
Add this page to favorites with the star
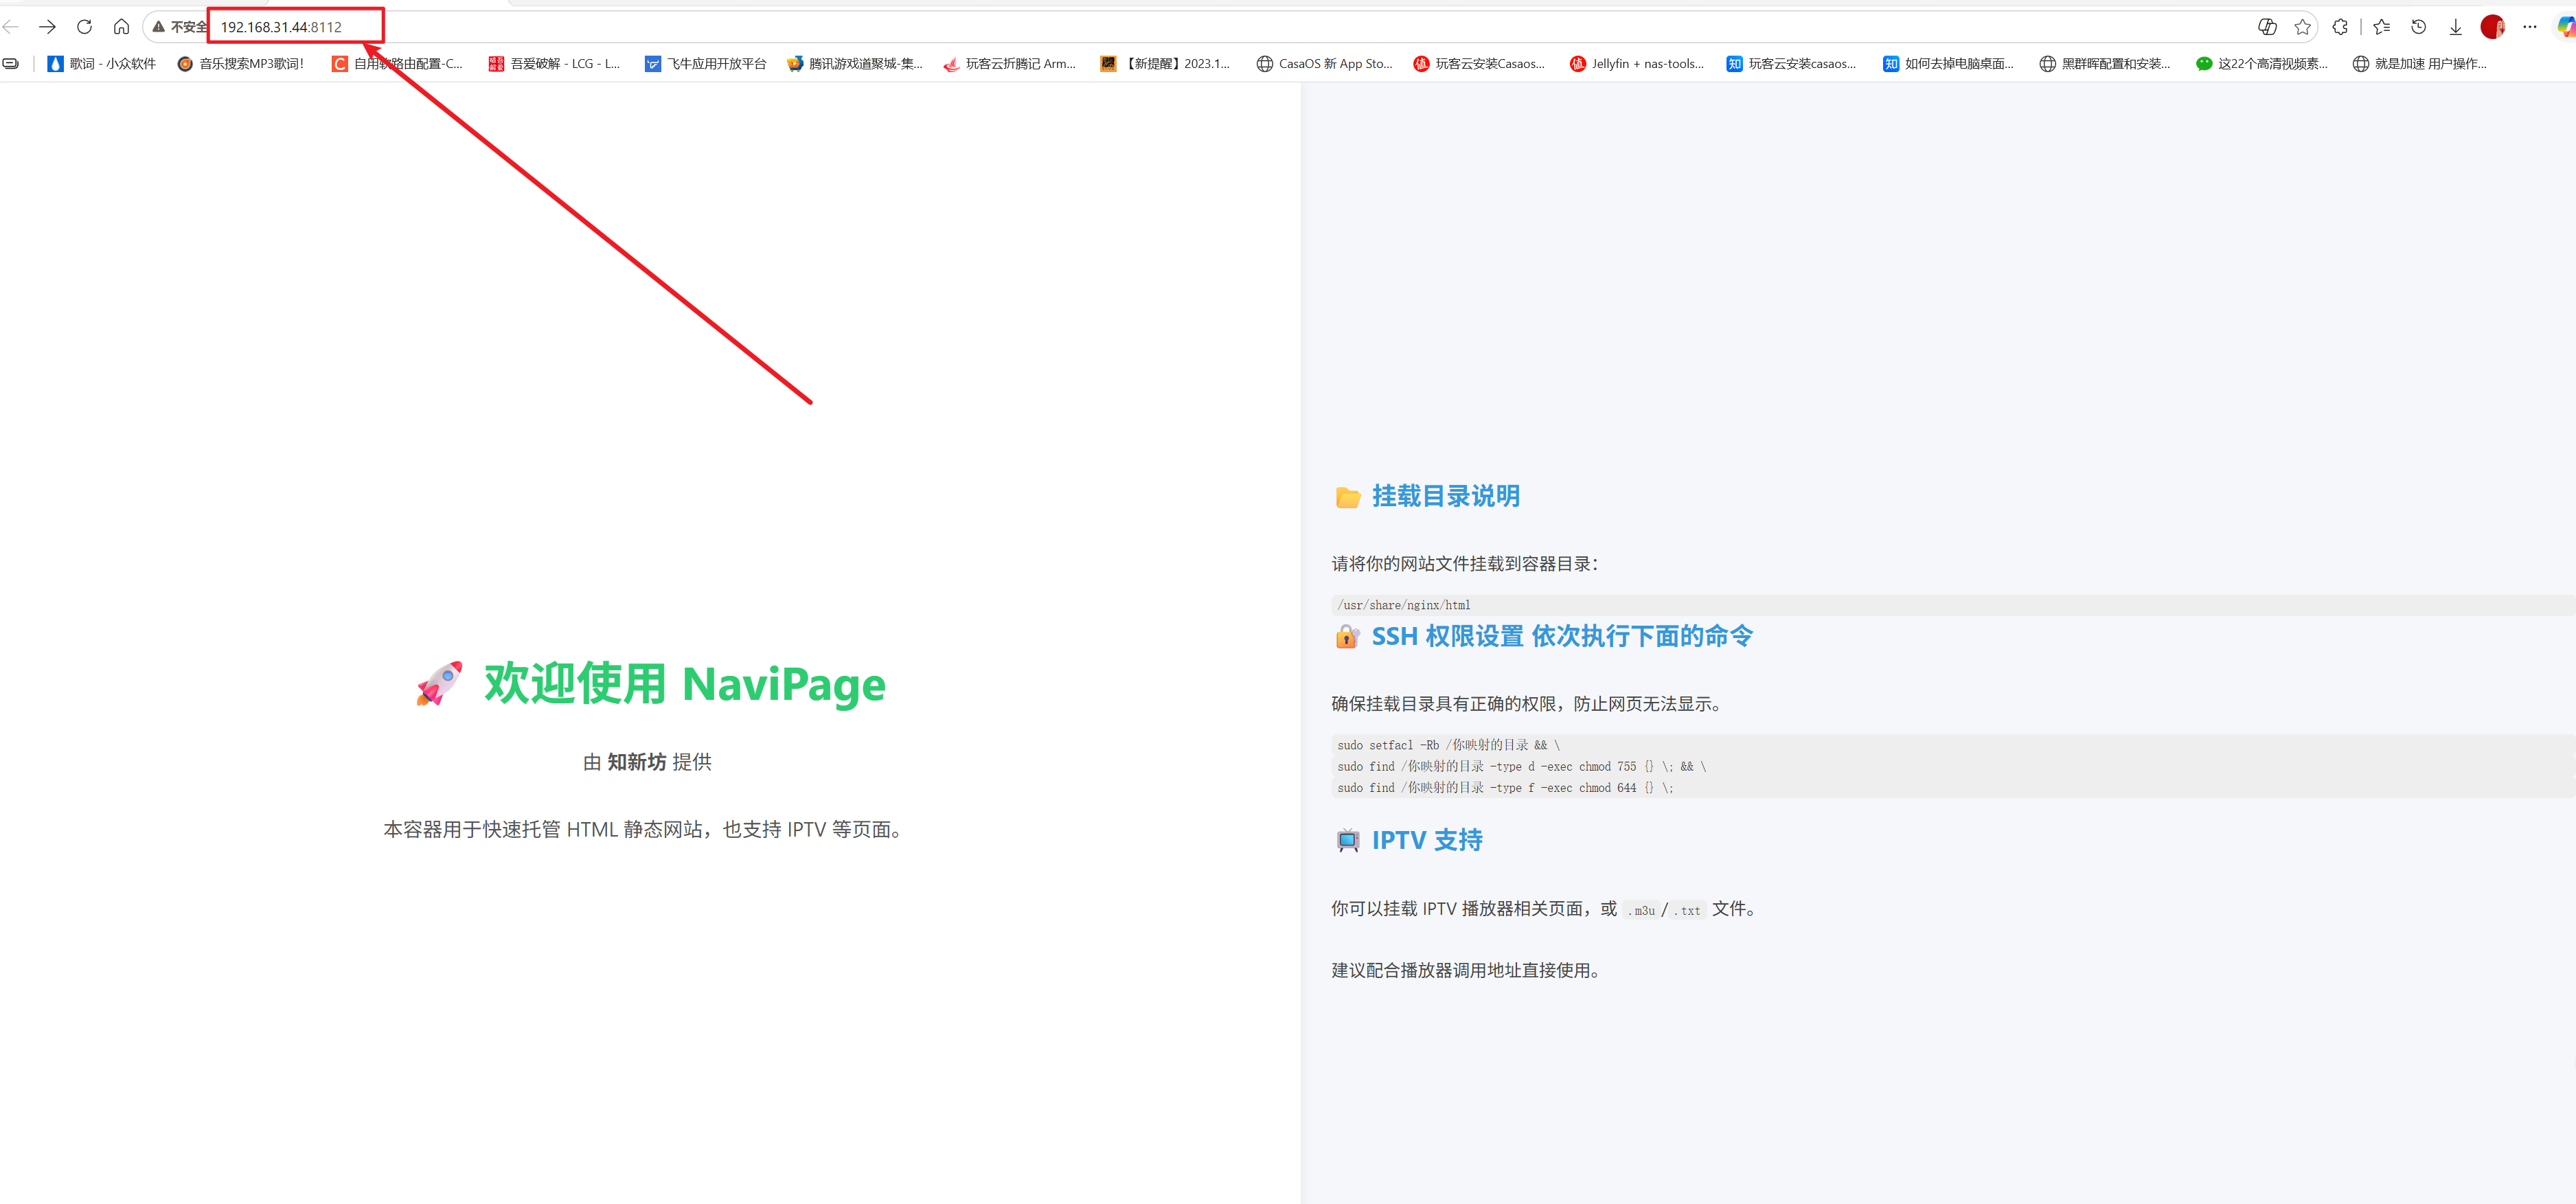pyautogui.click(x=2303, y=27)
